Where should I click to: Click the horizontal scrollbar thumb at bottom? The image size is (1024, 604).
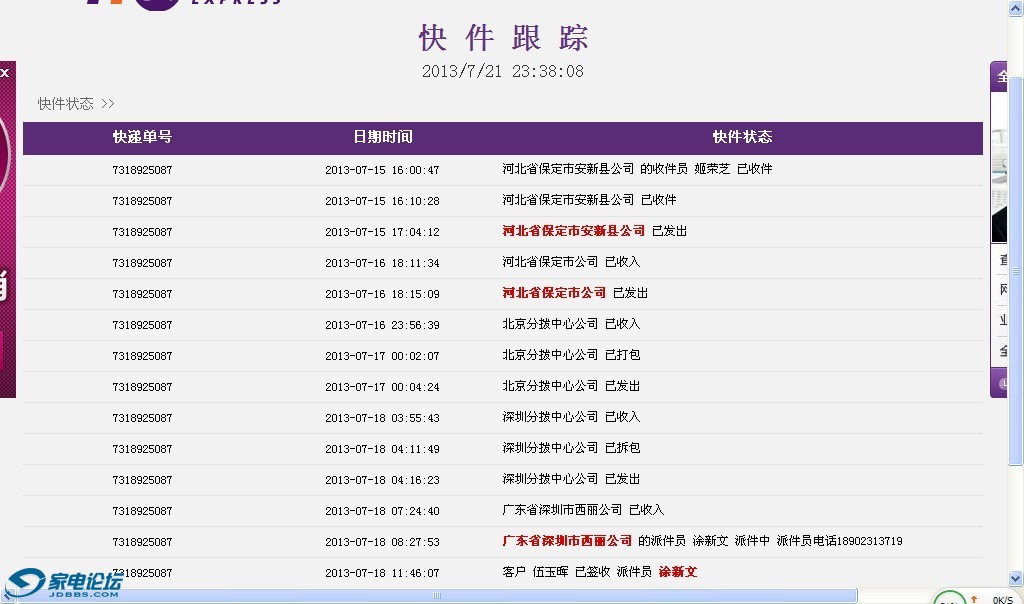coord(436,596)
